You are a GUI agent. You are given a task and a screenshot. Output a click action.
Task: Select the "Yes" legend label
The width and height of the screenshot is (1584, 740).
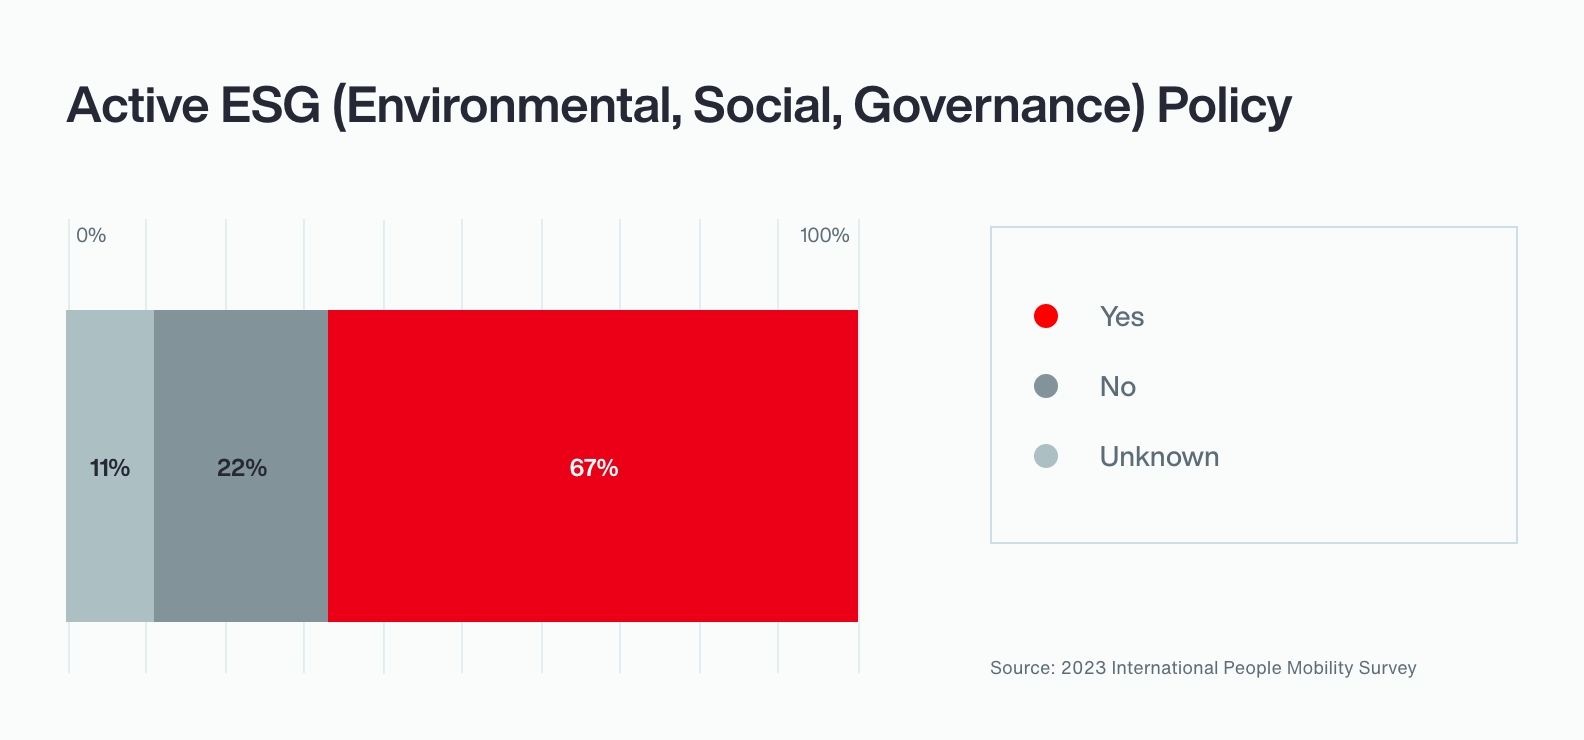tap(1121, 316)
